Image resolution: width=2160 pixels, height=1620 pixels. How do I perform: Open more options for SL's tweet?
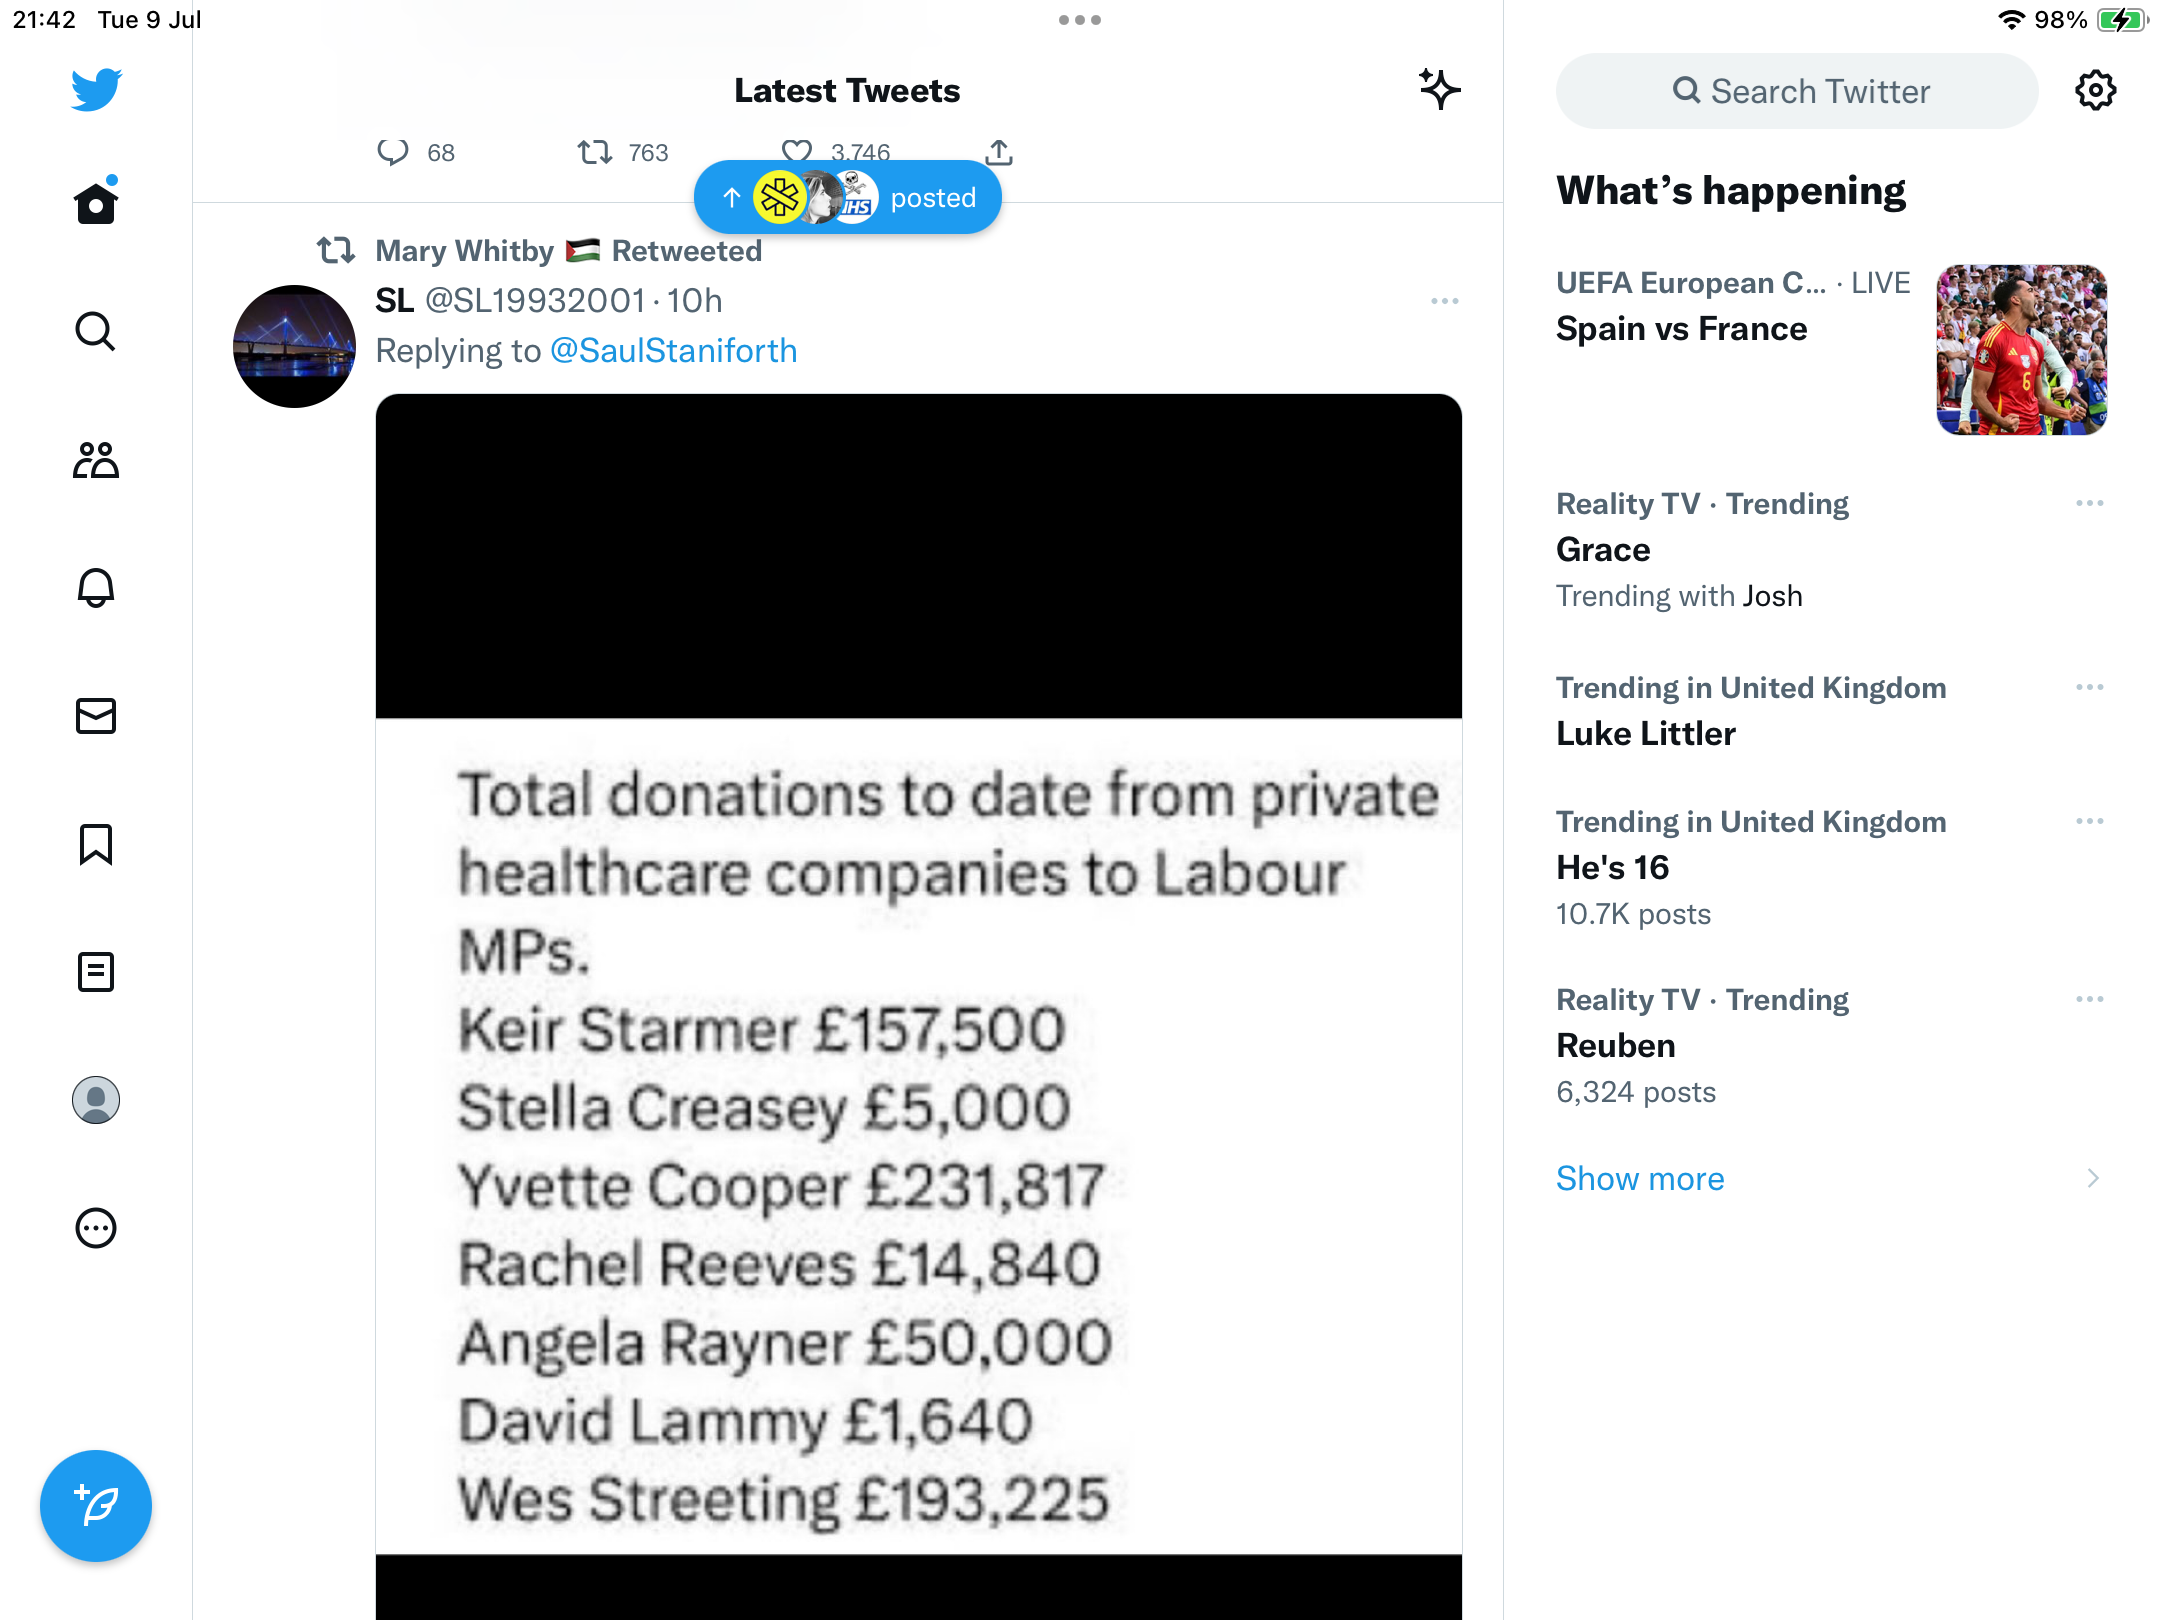click(1444, 301)
